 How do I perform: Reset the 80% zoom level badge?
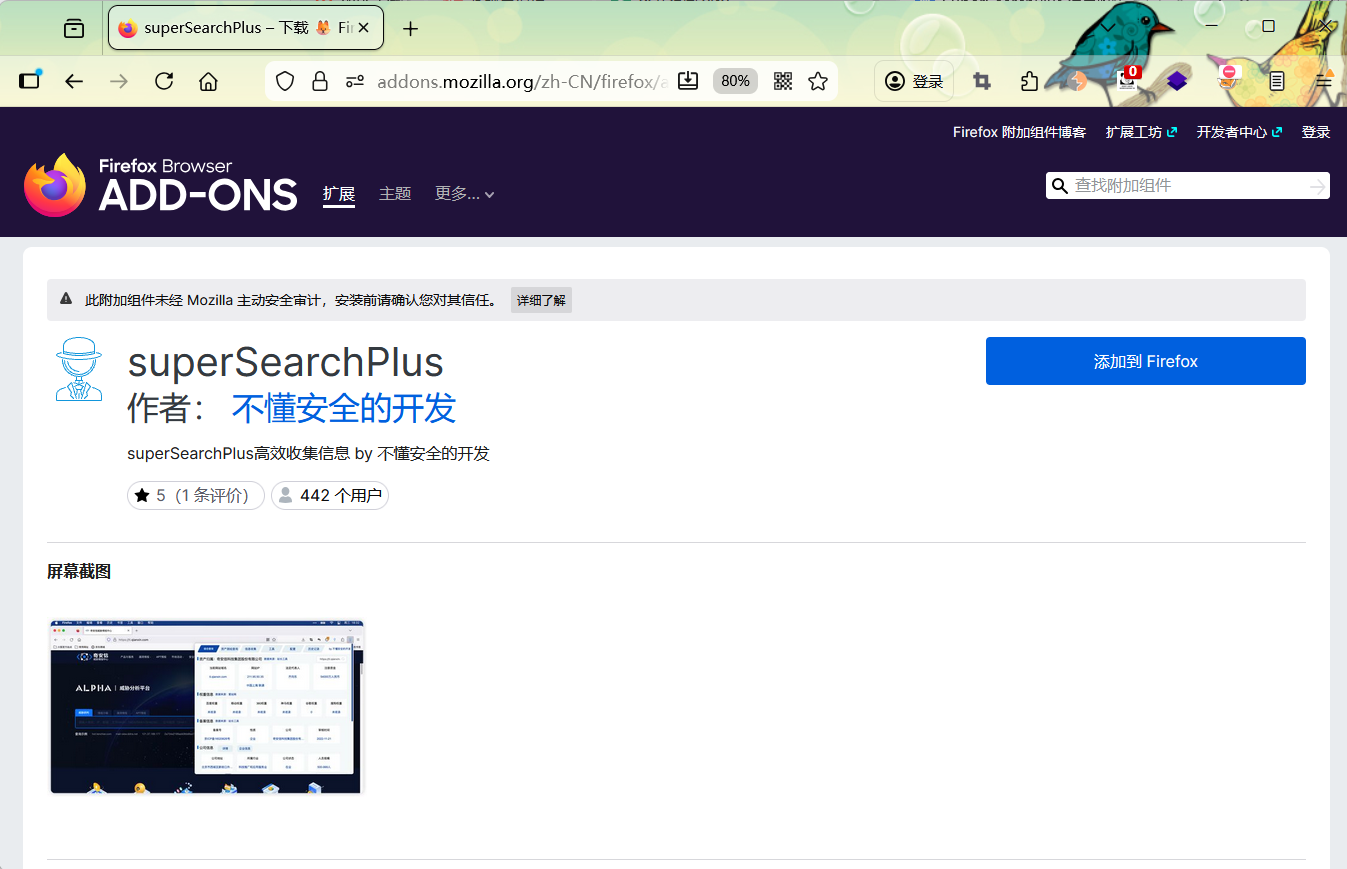point(735,81)
